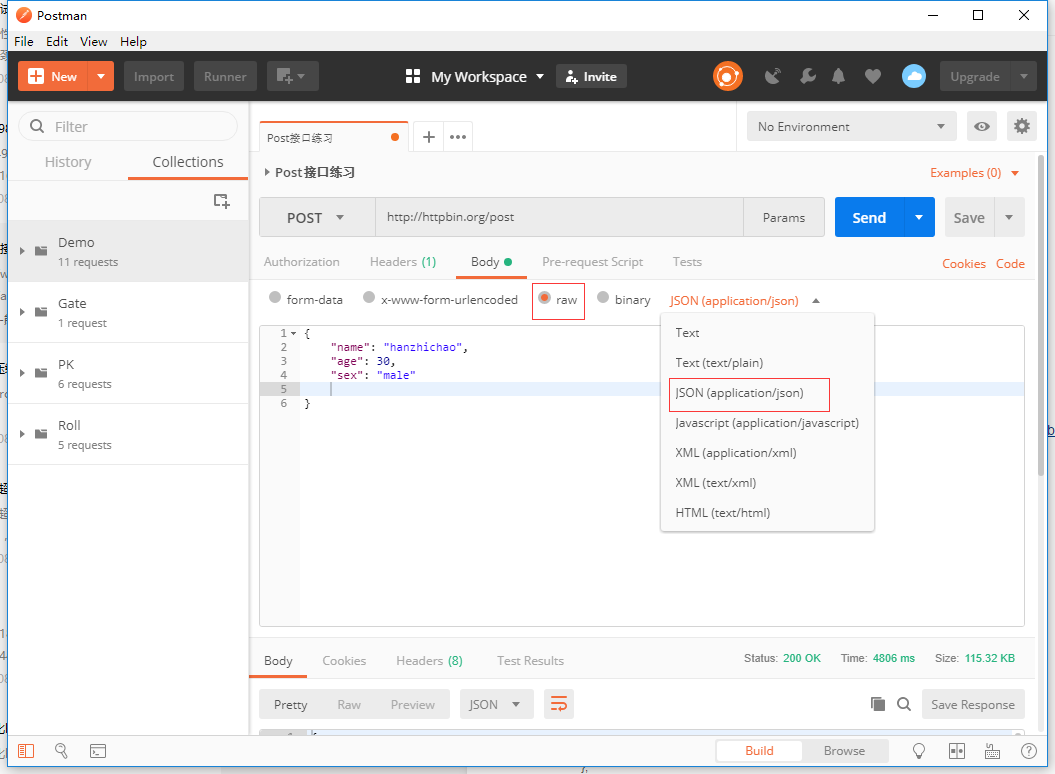Image resolution: width=1055 pixels, height=774 pixels.
Task: Open the Upgrade dropdown arrow
Action: tap(1024, 76)
